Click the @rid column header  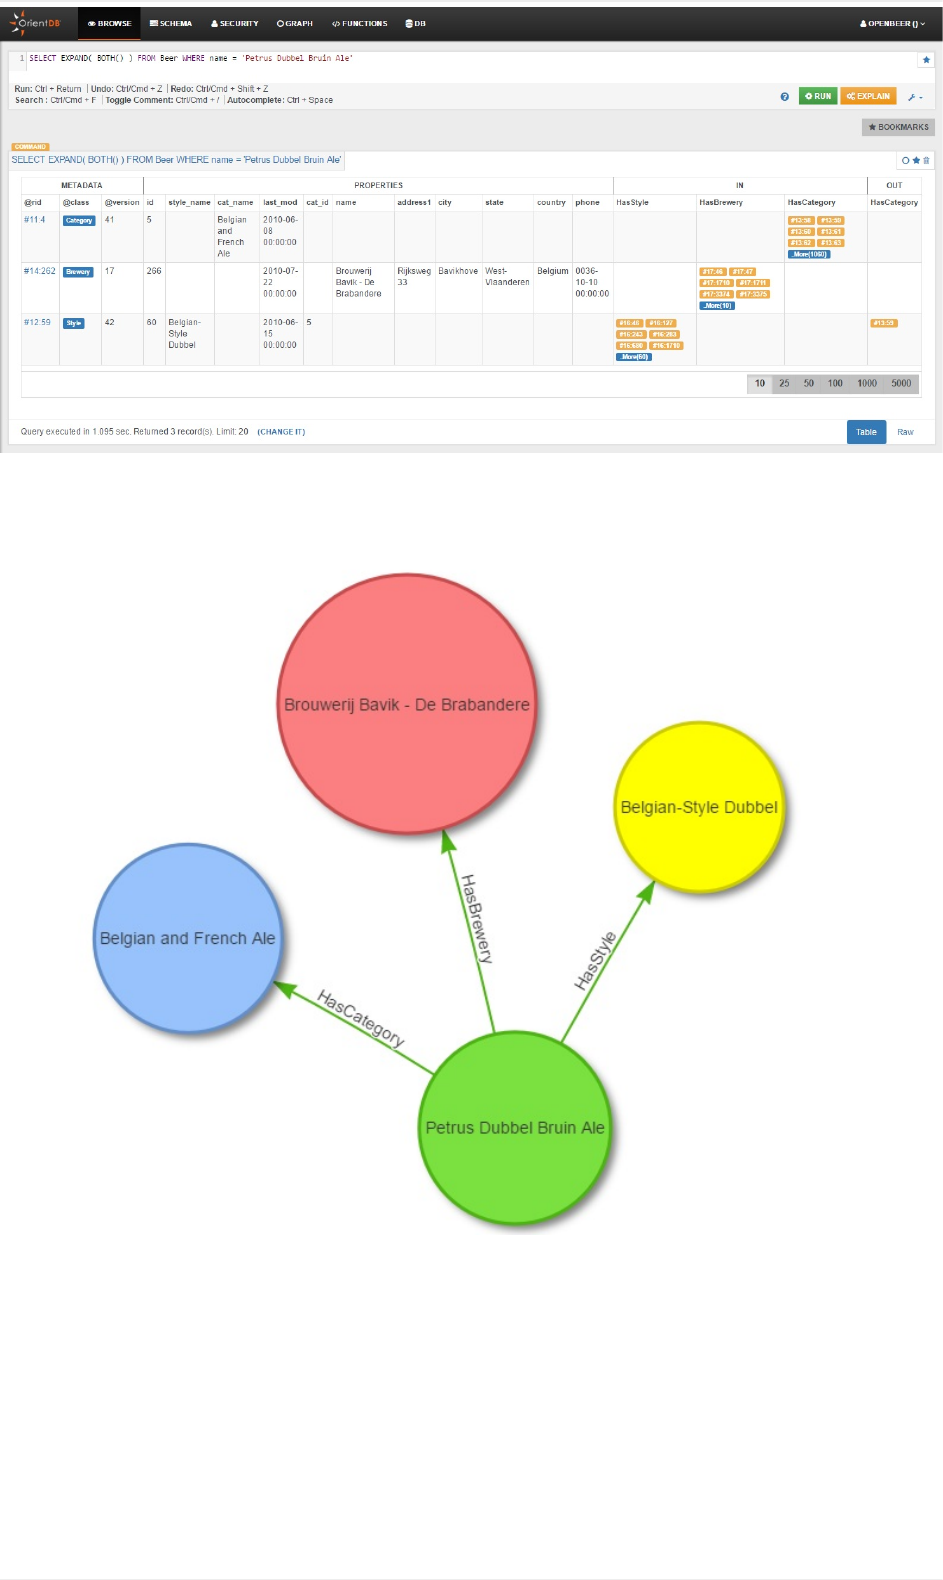[33, 203]
